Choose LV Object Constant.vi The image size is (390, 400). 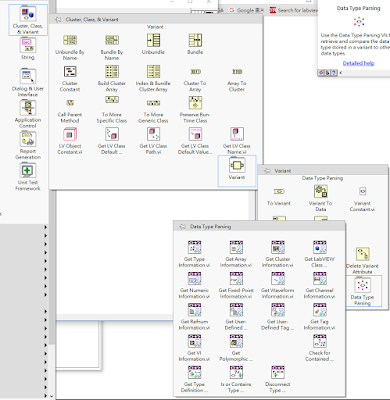[70, 141]
